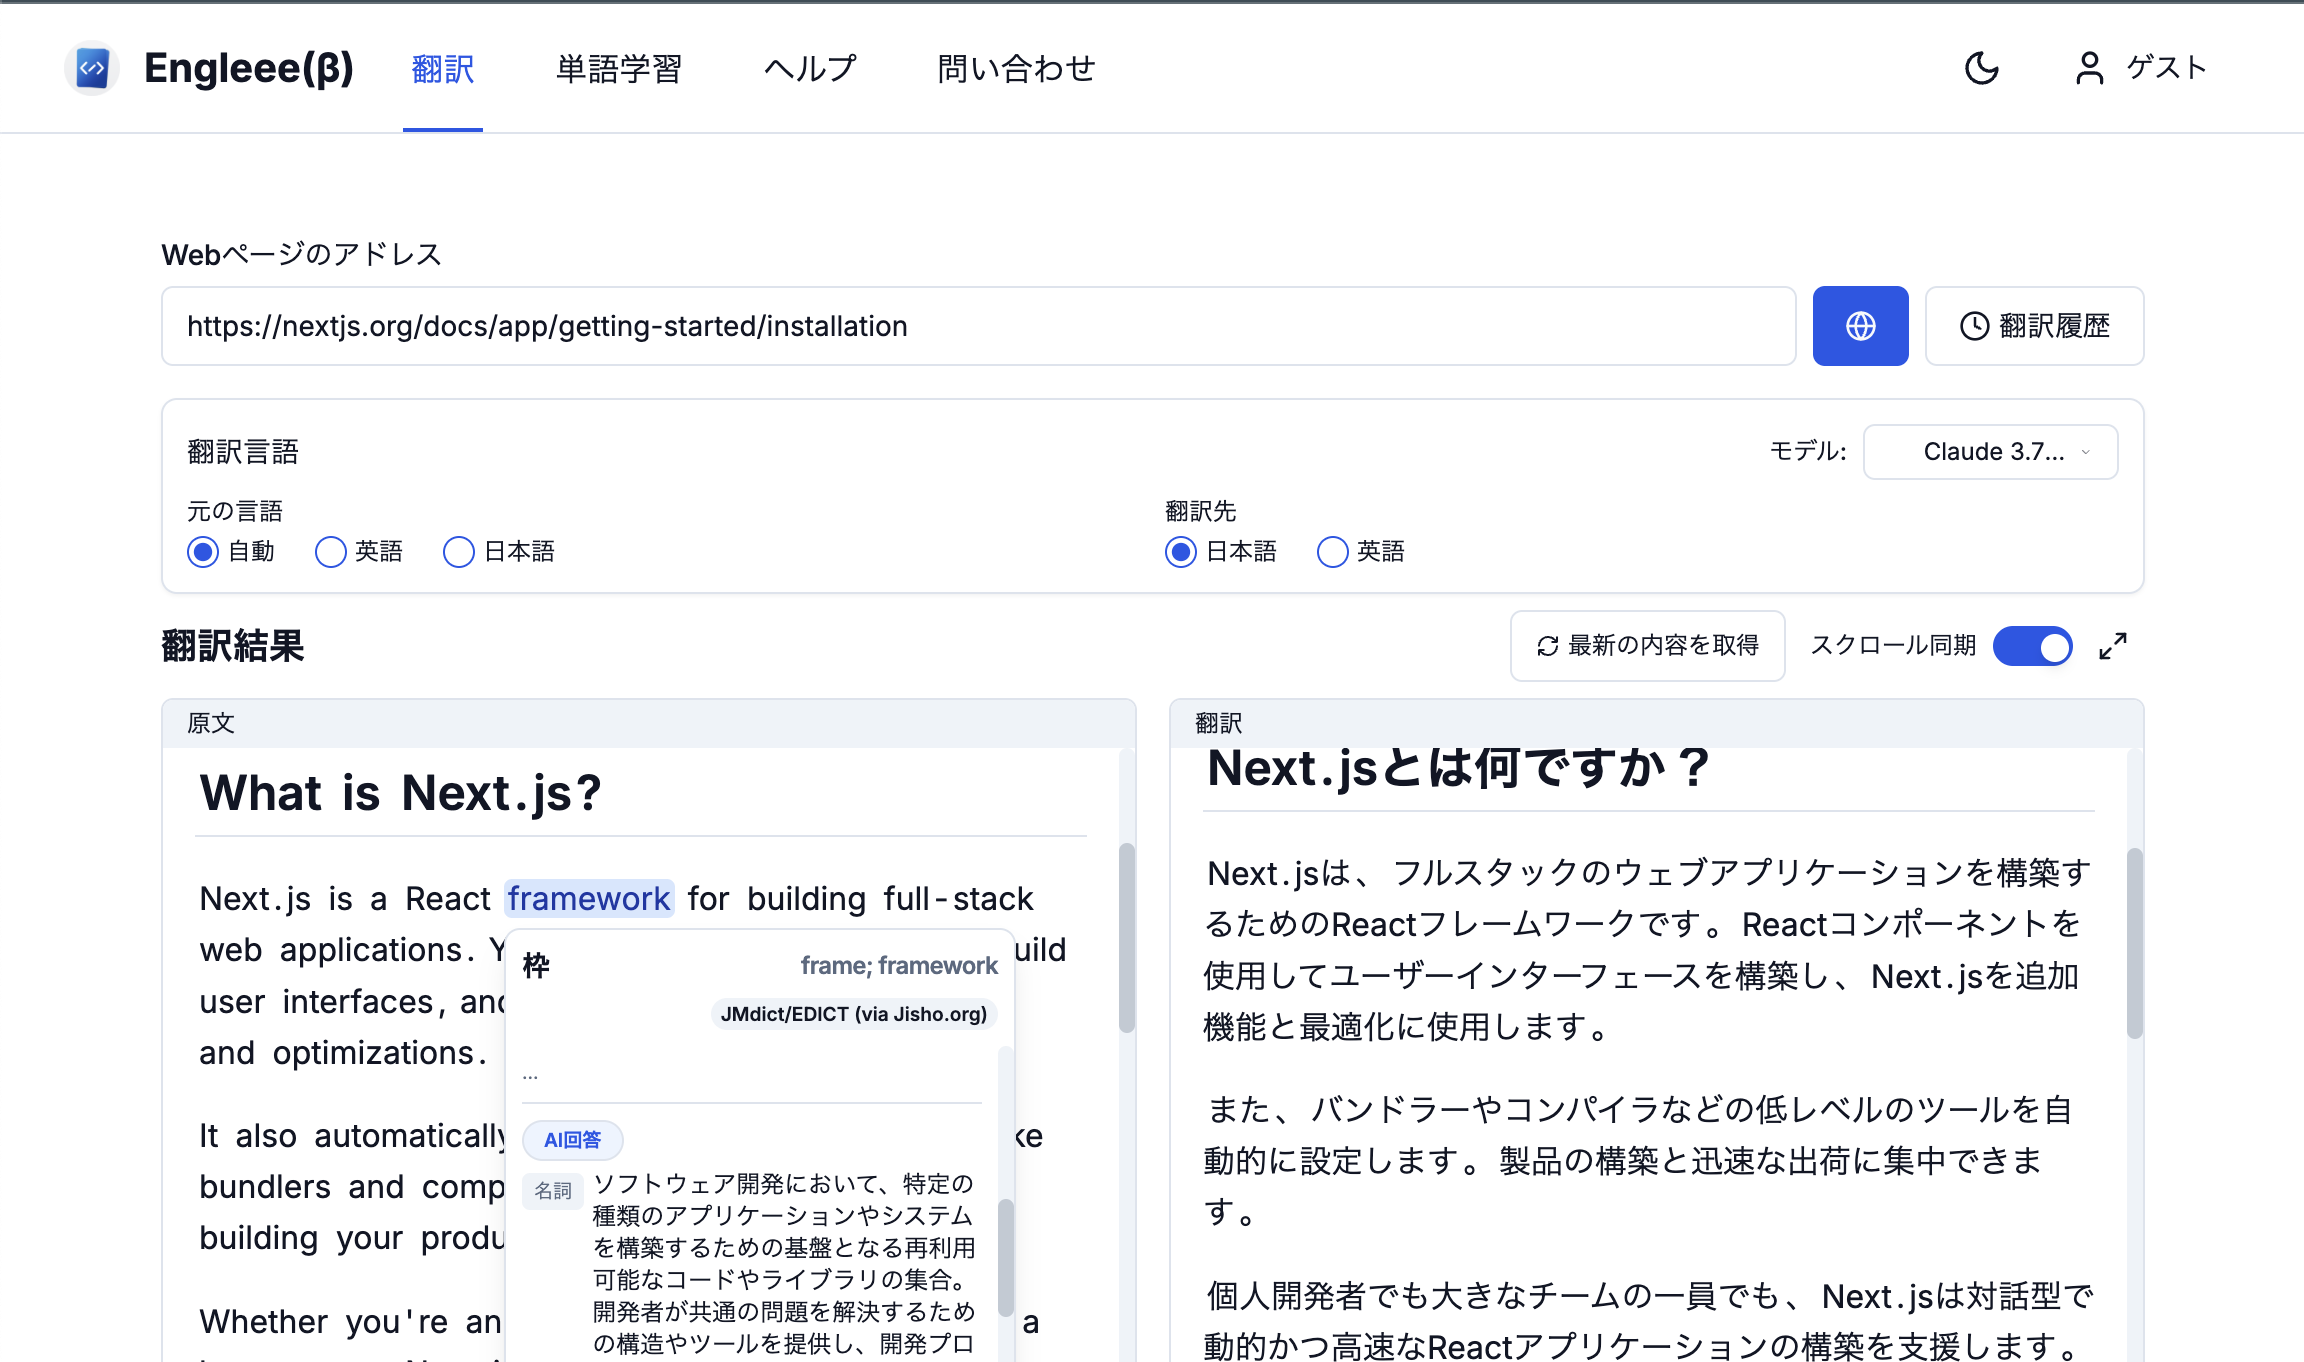Toggle the スクロール同期 switch

pyautogui.click(x=2032, y=646)
